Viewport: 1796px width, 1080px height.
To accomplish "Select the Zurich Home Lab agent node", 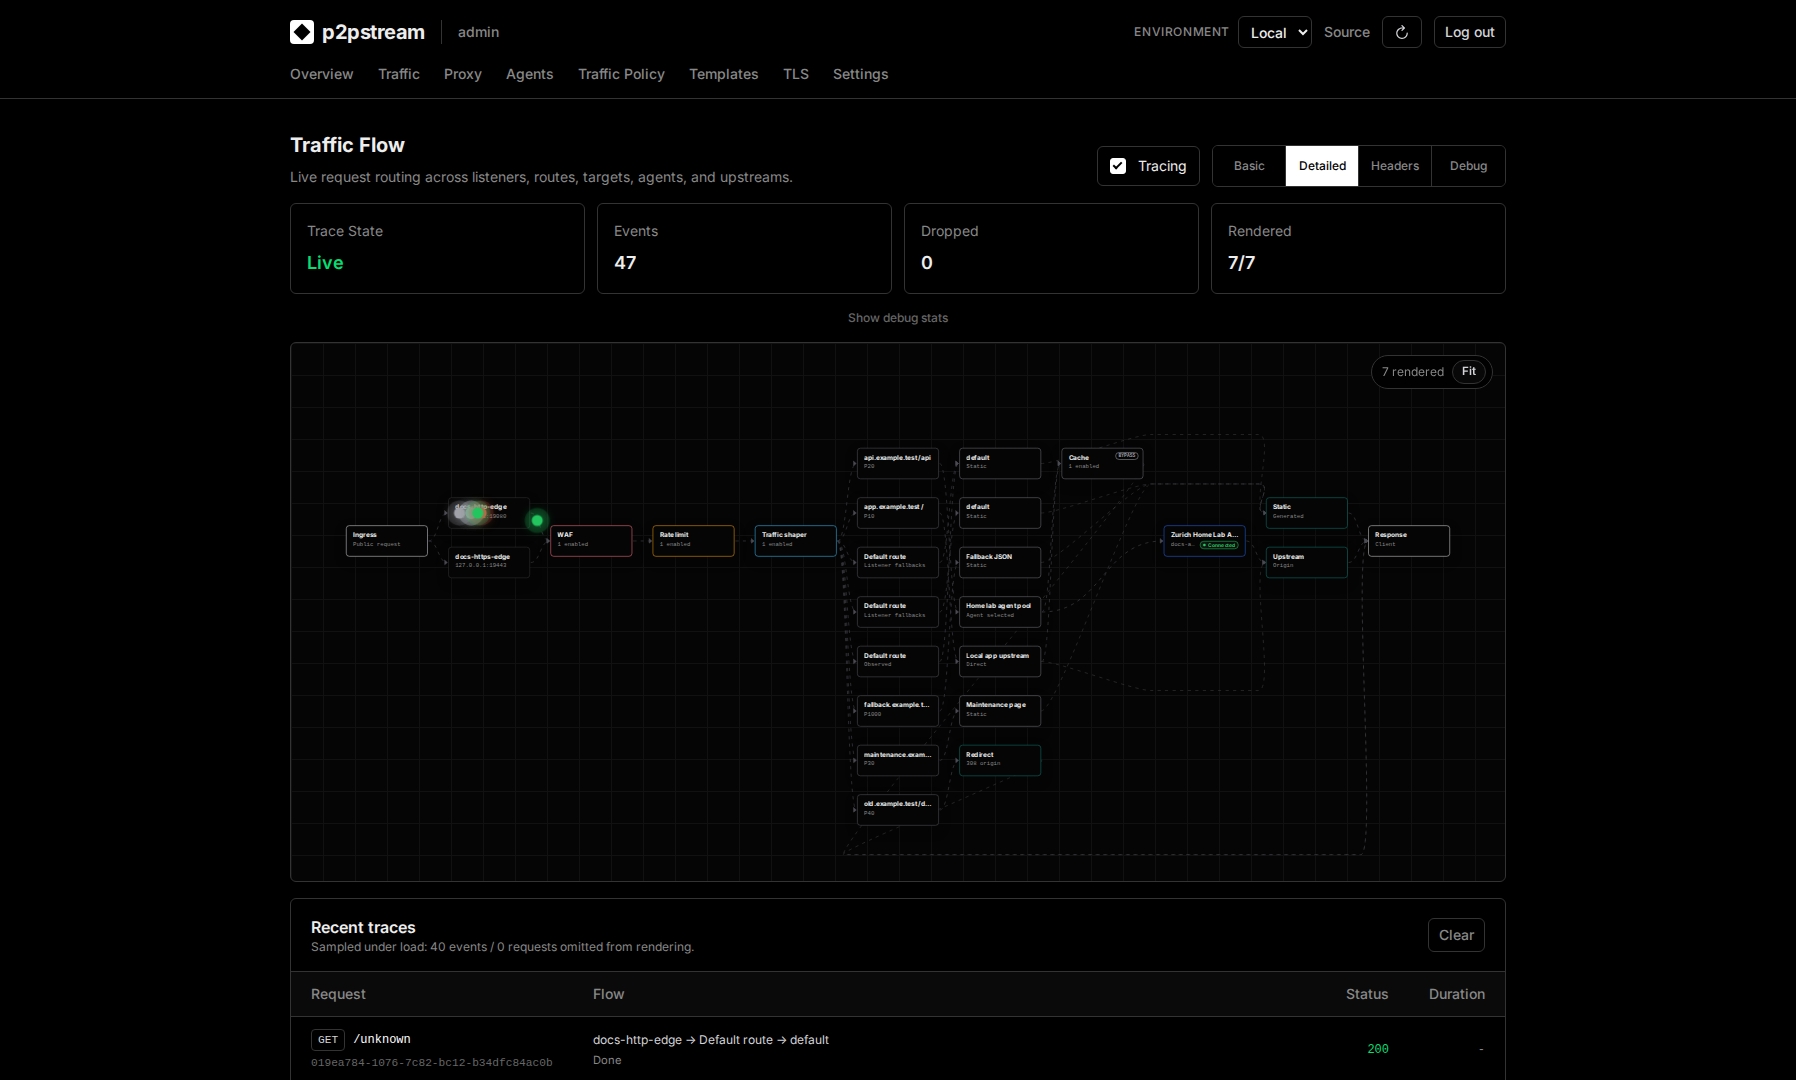I will pos(1204,540).
